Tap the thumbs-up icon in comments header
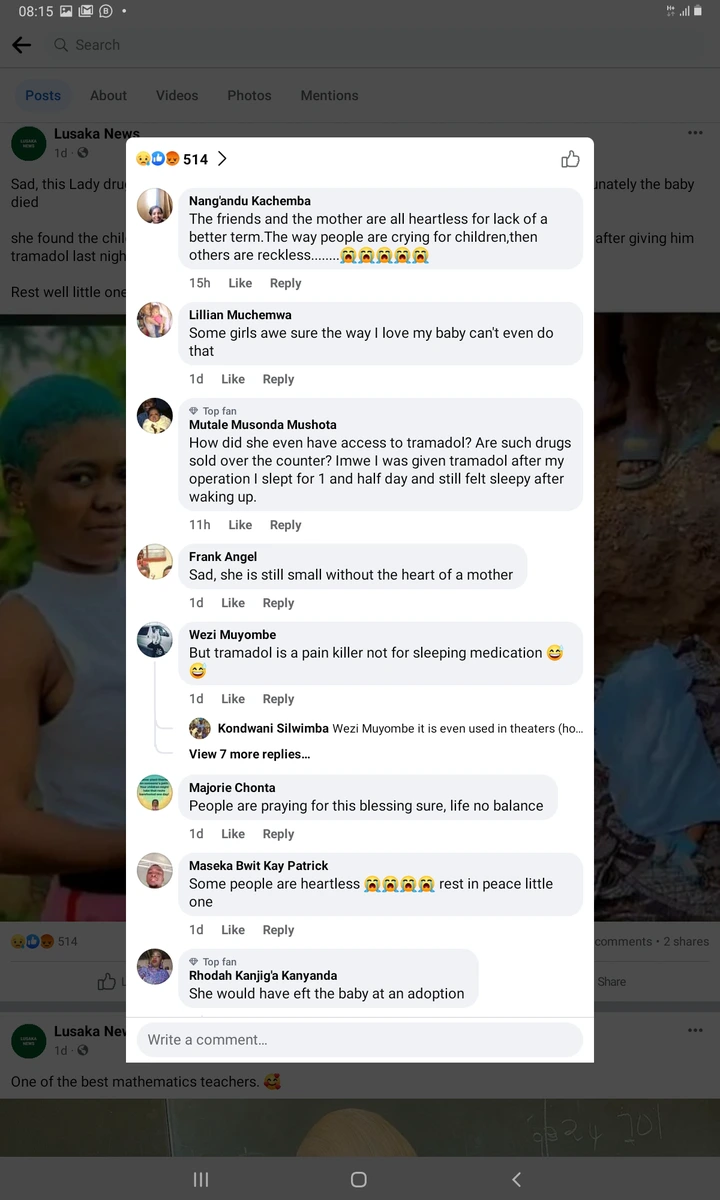 point(570,159)
